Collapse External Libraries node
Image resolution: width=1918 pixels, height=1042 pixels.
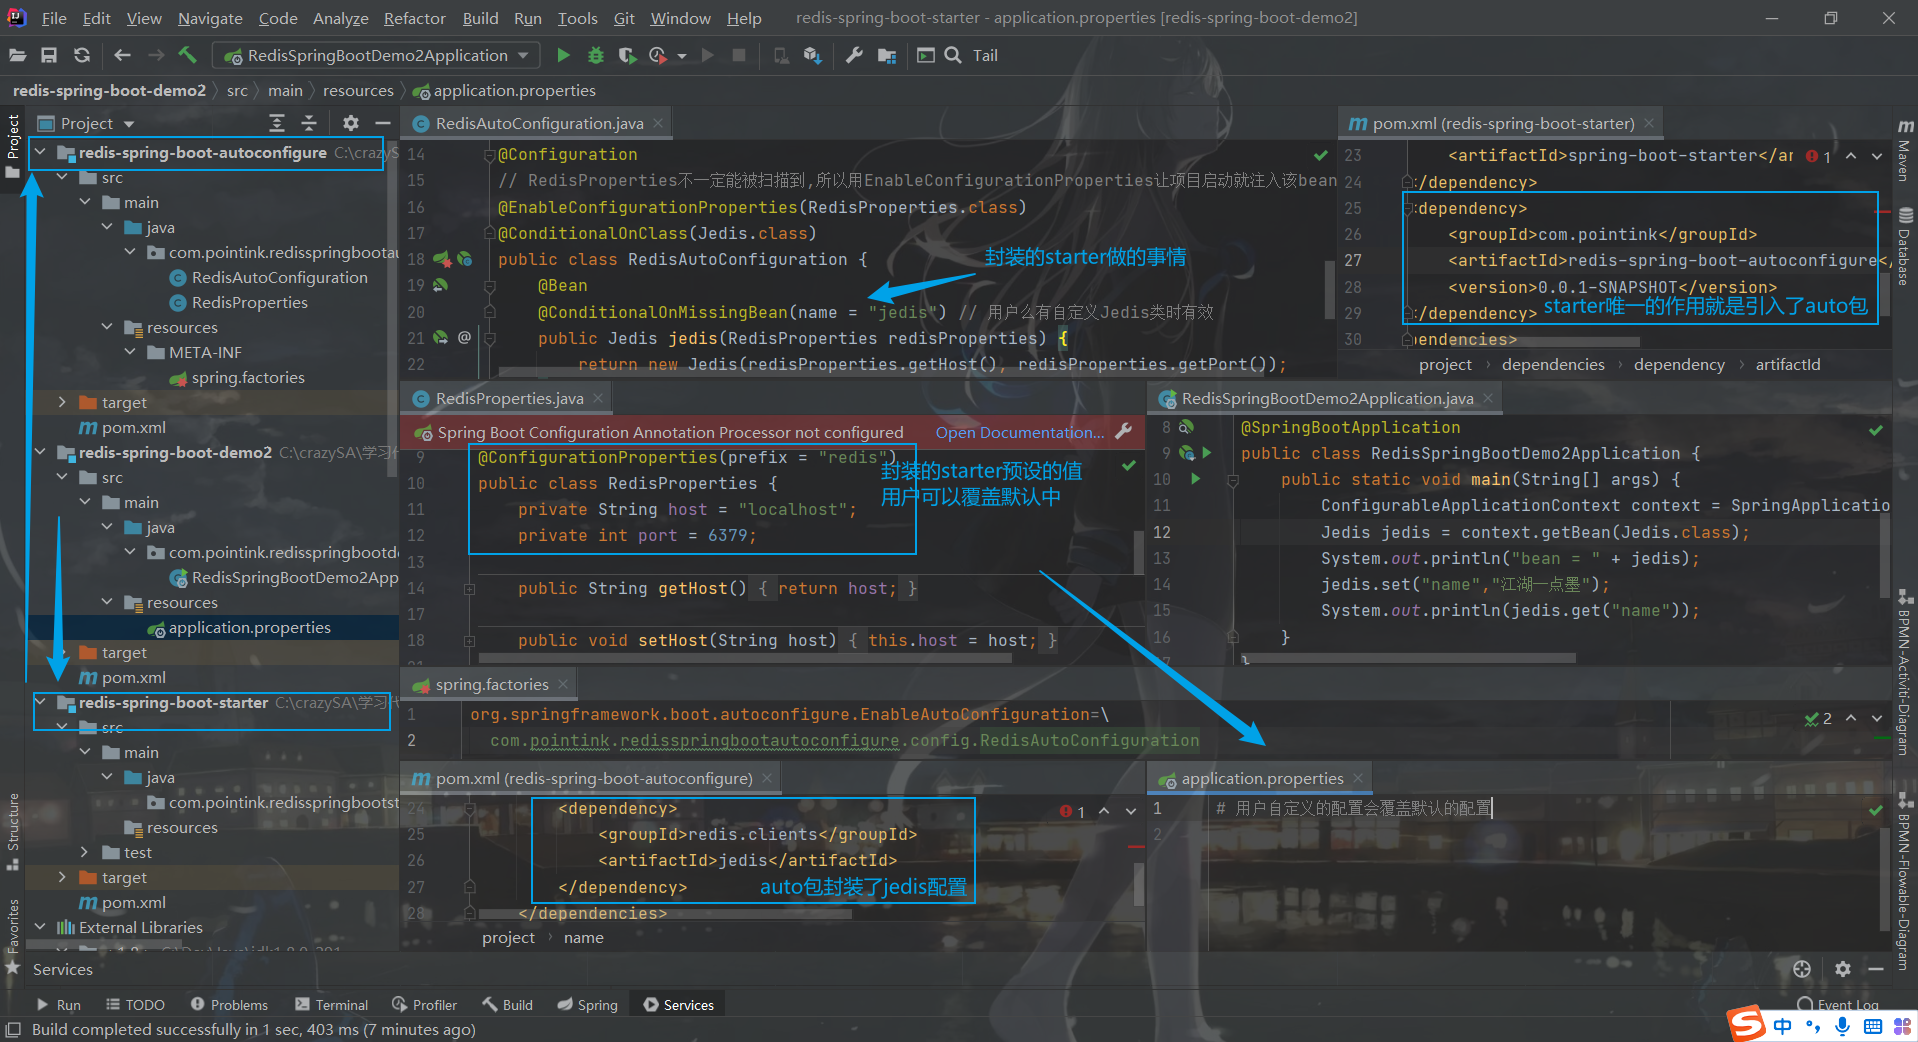tap(40, 927)
